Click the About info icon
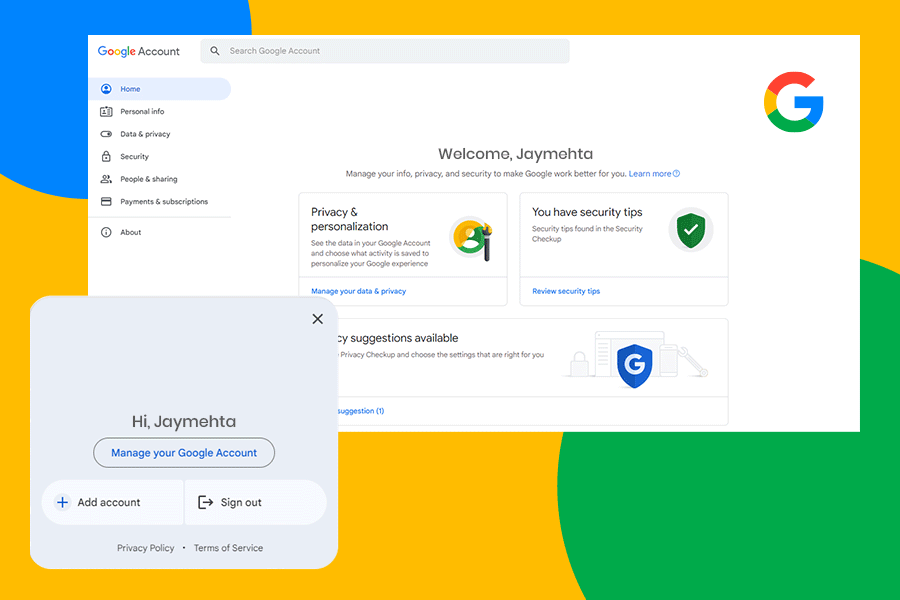 106,232
